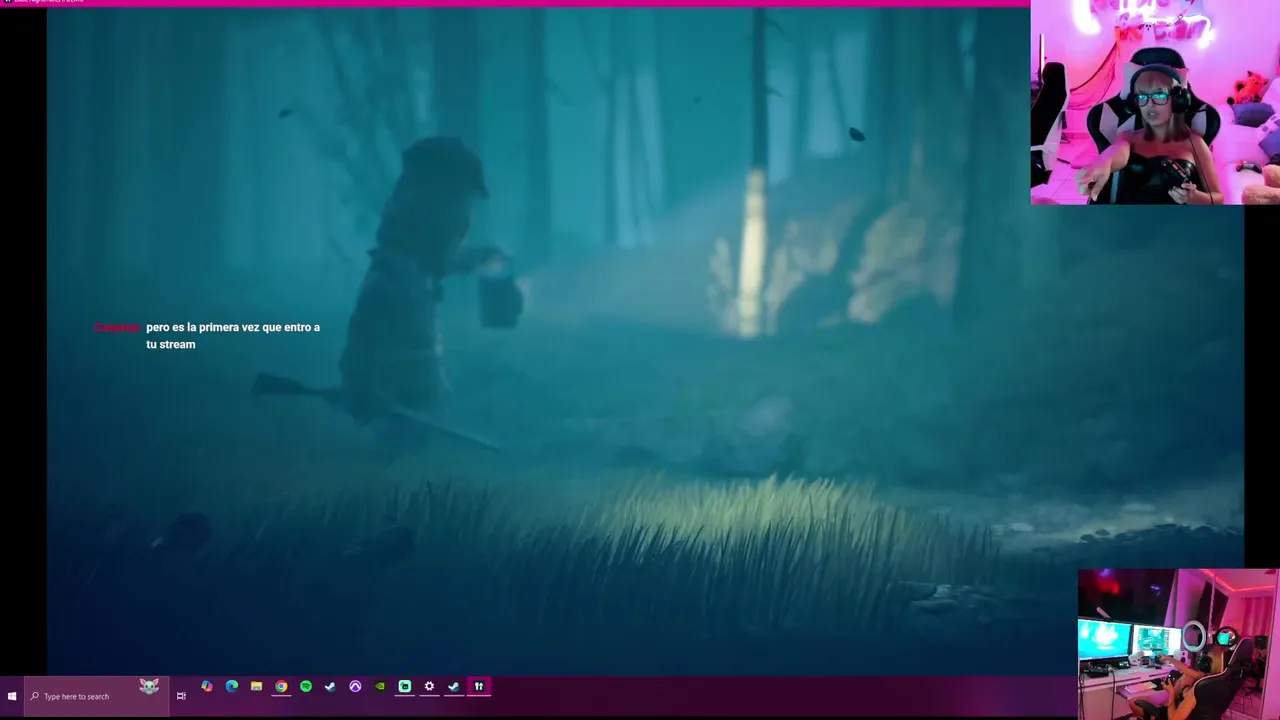Click the search highlight creature icon
The height and width of the screenshot is (720, 1280).
point(149,686)
